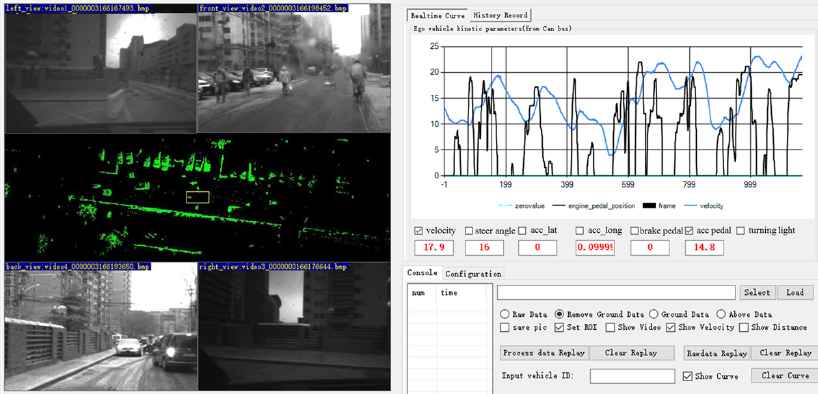Choose the Ground Data radio option
The image size is (818, 394).
653,314
